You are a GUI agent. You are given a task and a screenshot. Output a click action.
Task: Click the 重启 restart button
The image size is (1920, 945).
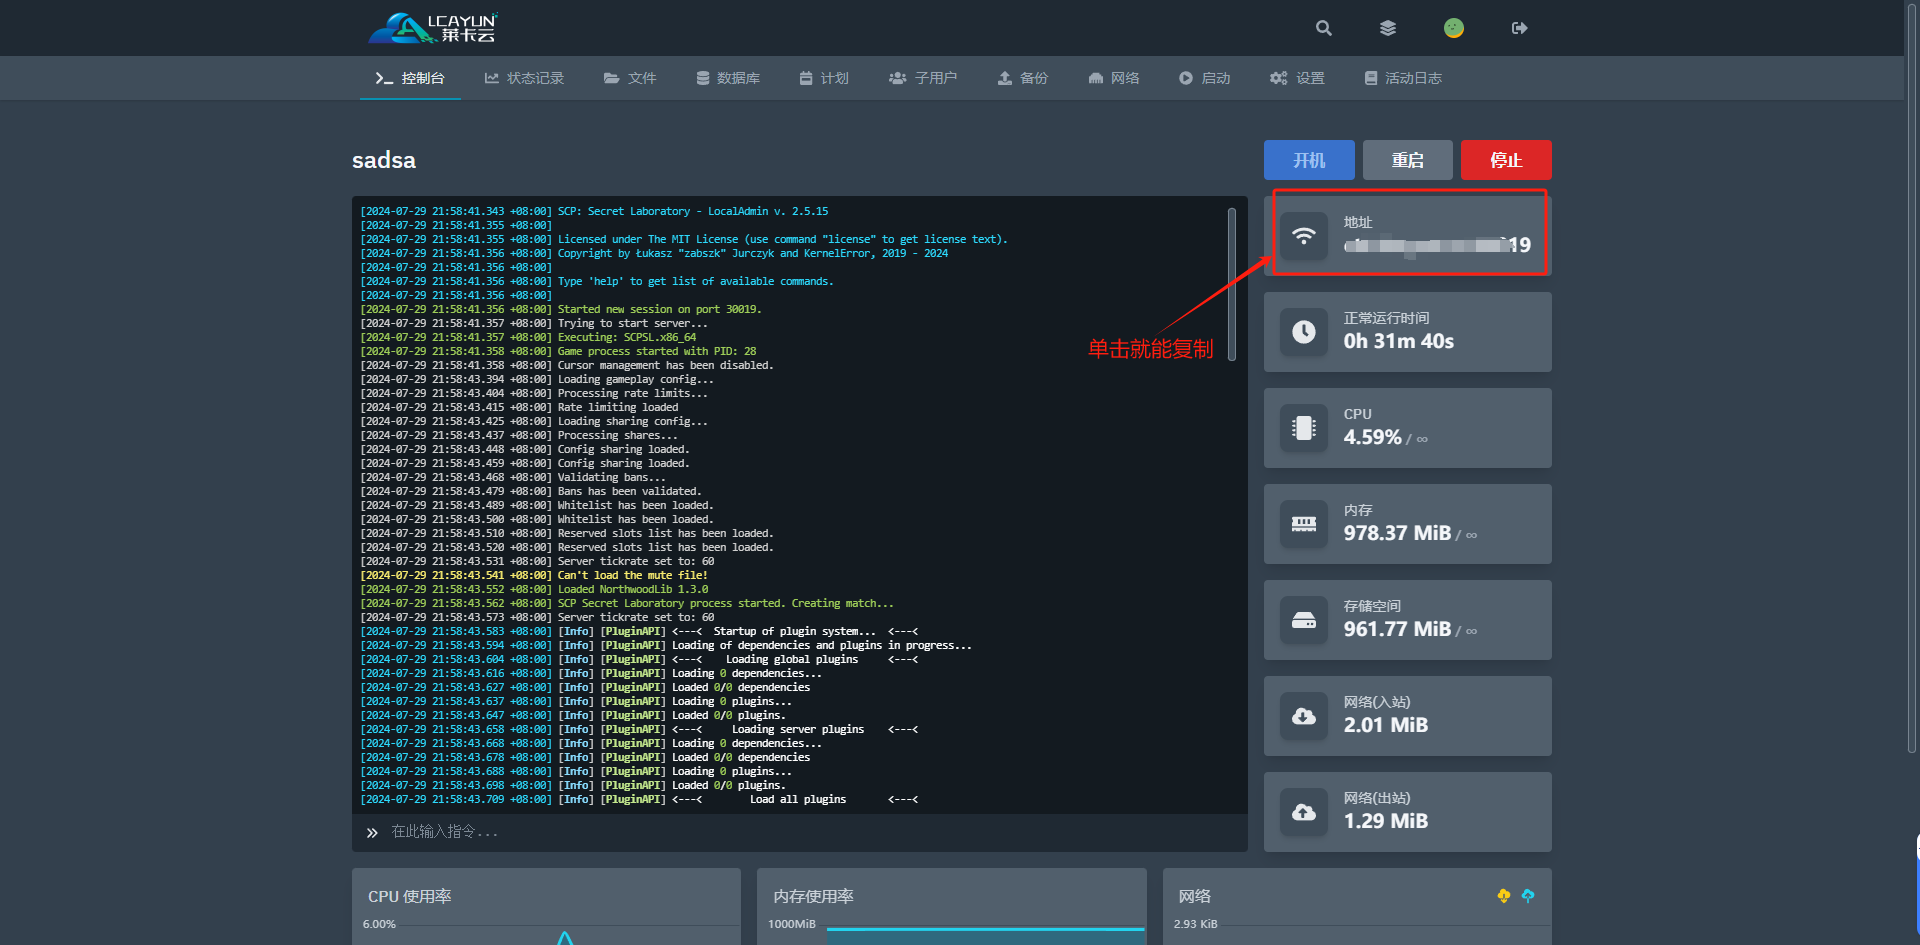(1408, 160)
